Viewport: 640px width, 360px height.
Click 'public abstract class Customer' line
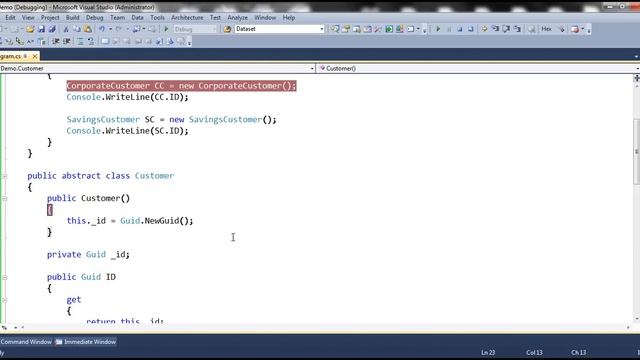101,176
